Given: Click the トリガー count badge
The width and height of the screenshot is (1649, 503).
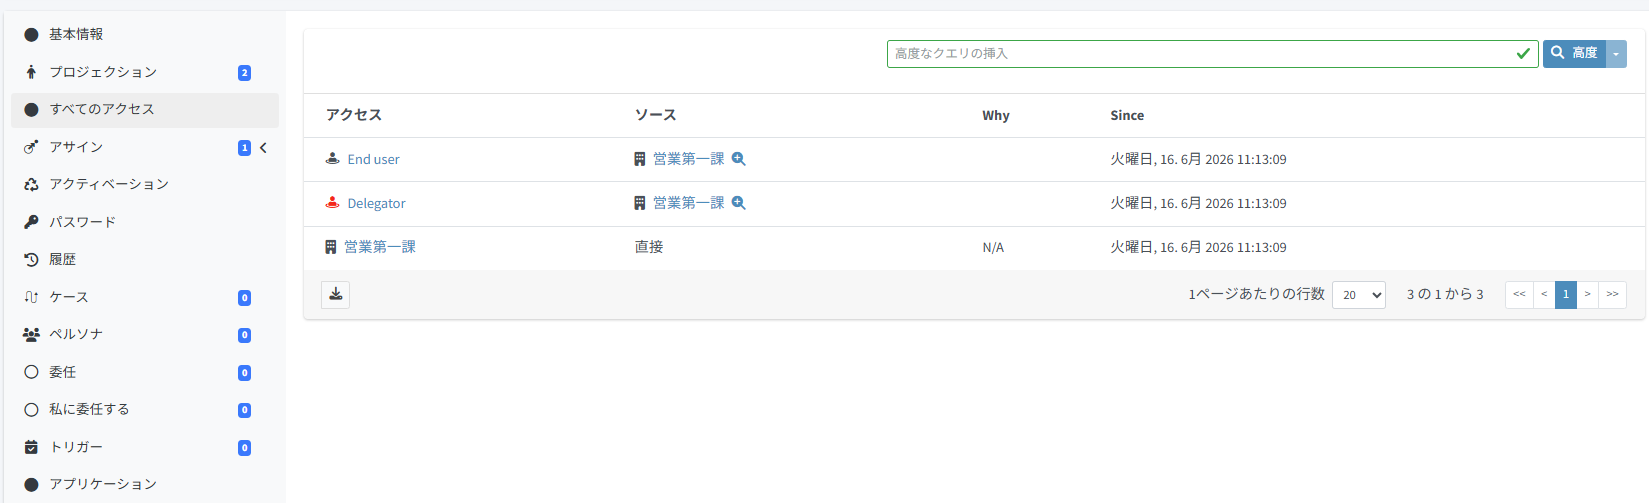Looking at the screenshot, I should click(244, 448).
